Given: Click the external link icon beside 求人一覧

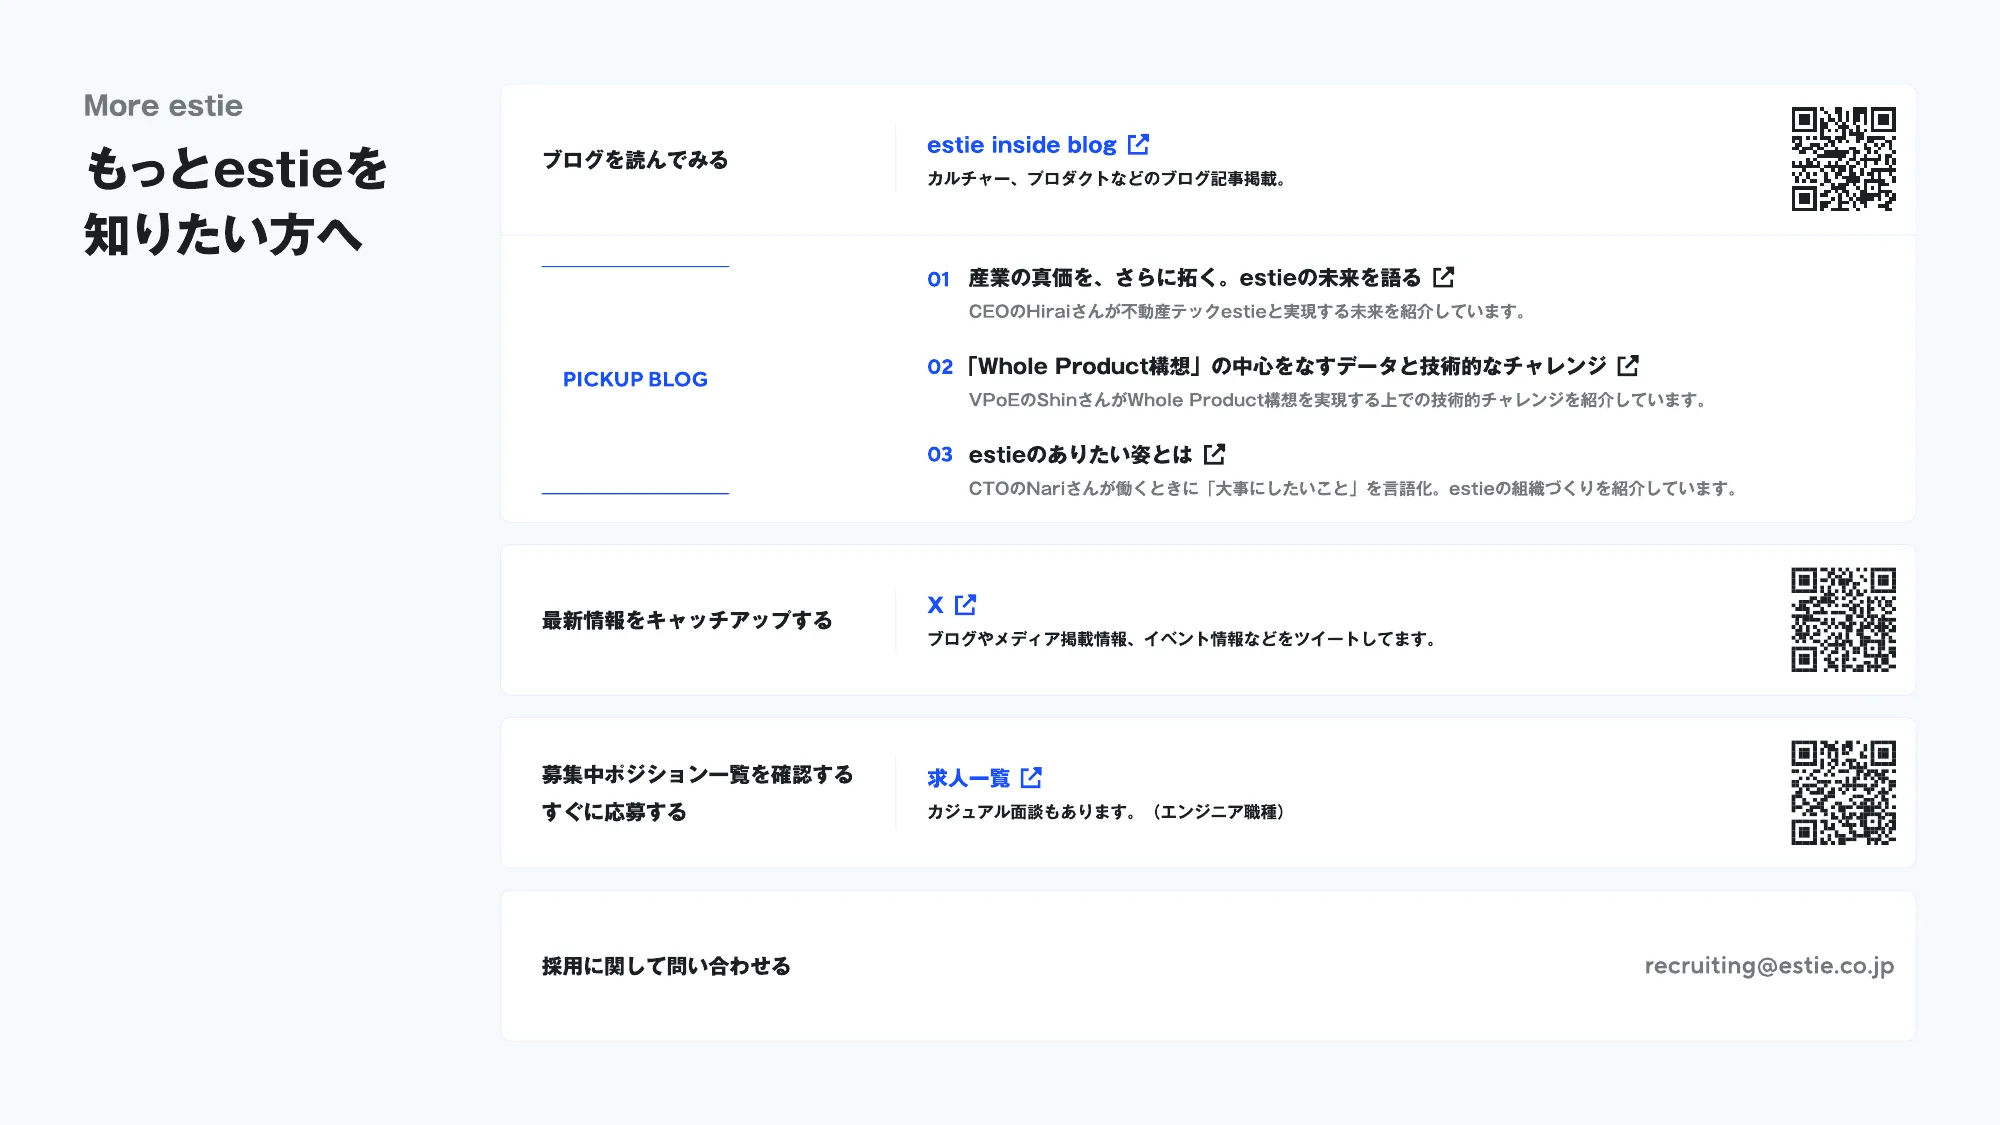Looking at the screenshot, I should [x=1032, y=777].
